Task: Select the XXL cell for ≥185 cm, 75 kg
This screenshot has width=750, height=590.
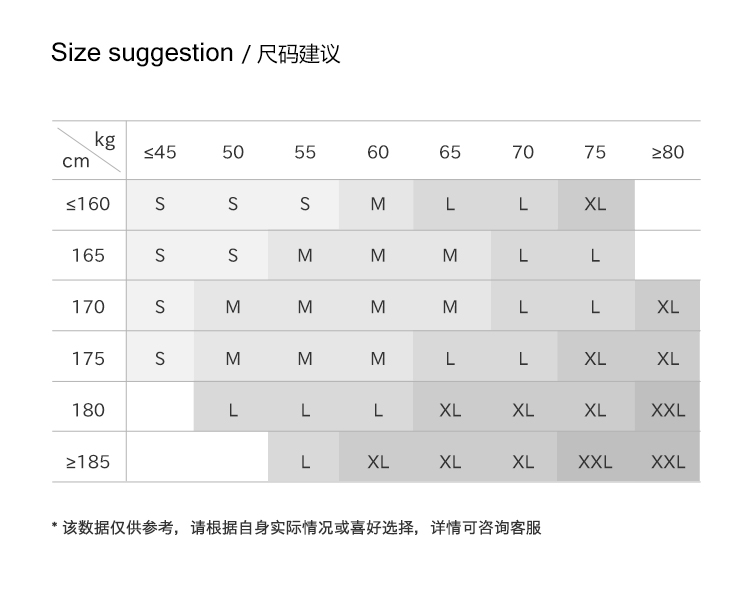Action: [x=595, y=462]
